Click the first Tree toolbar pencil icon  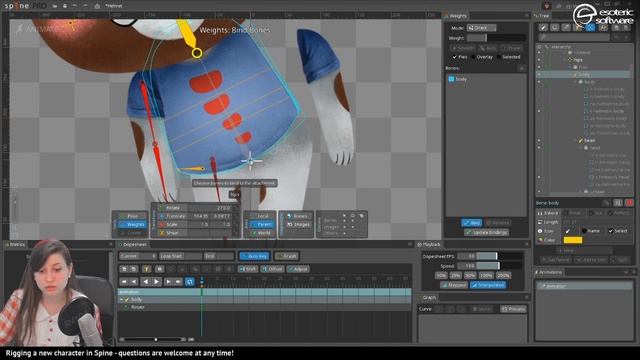[542, 27]
